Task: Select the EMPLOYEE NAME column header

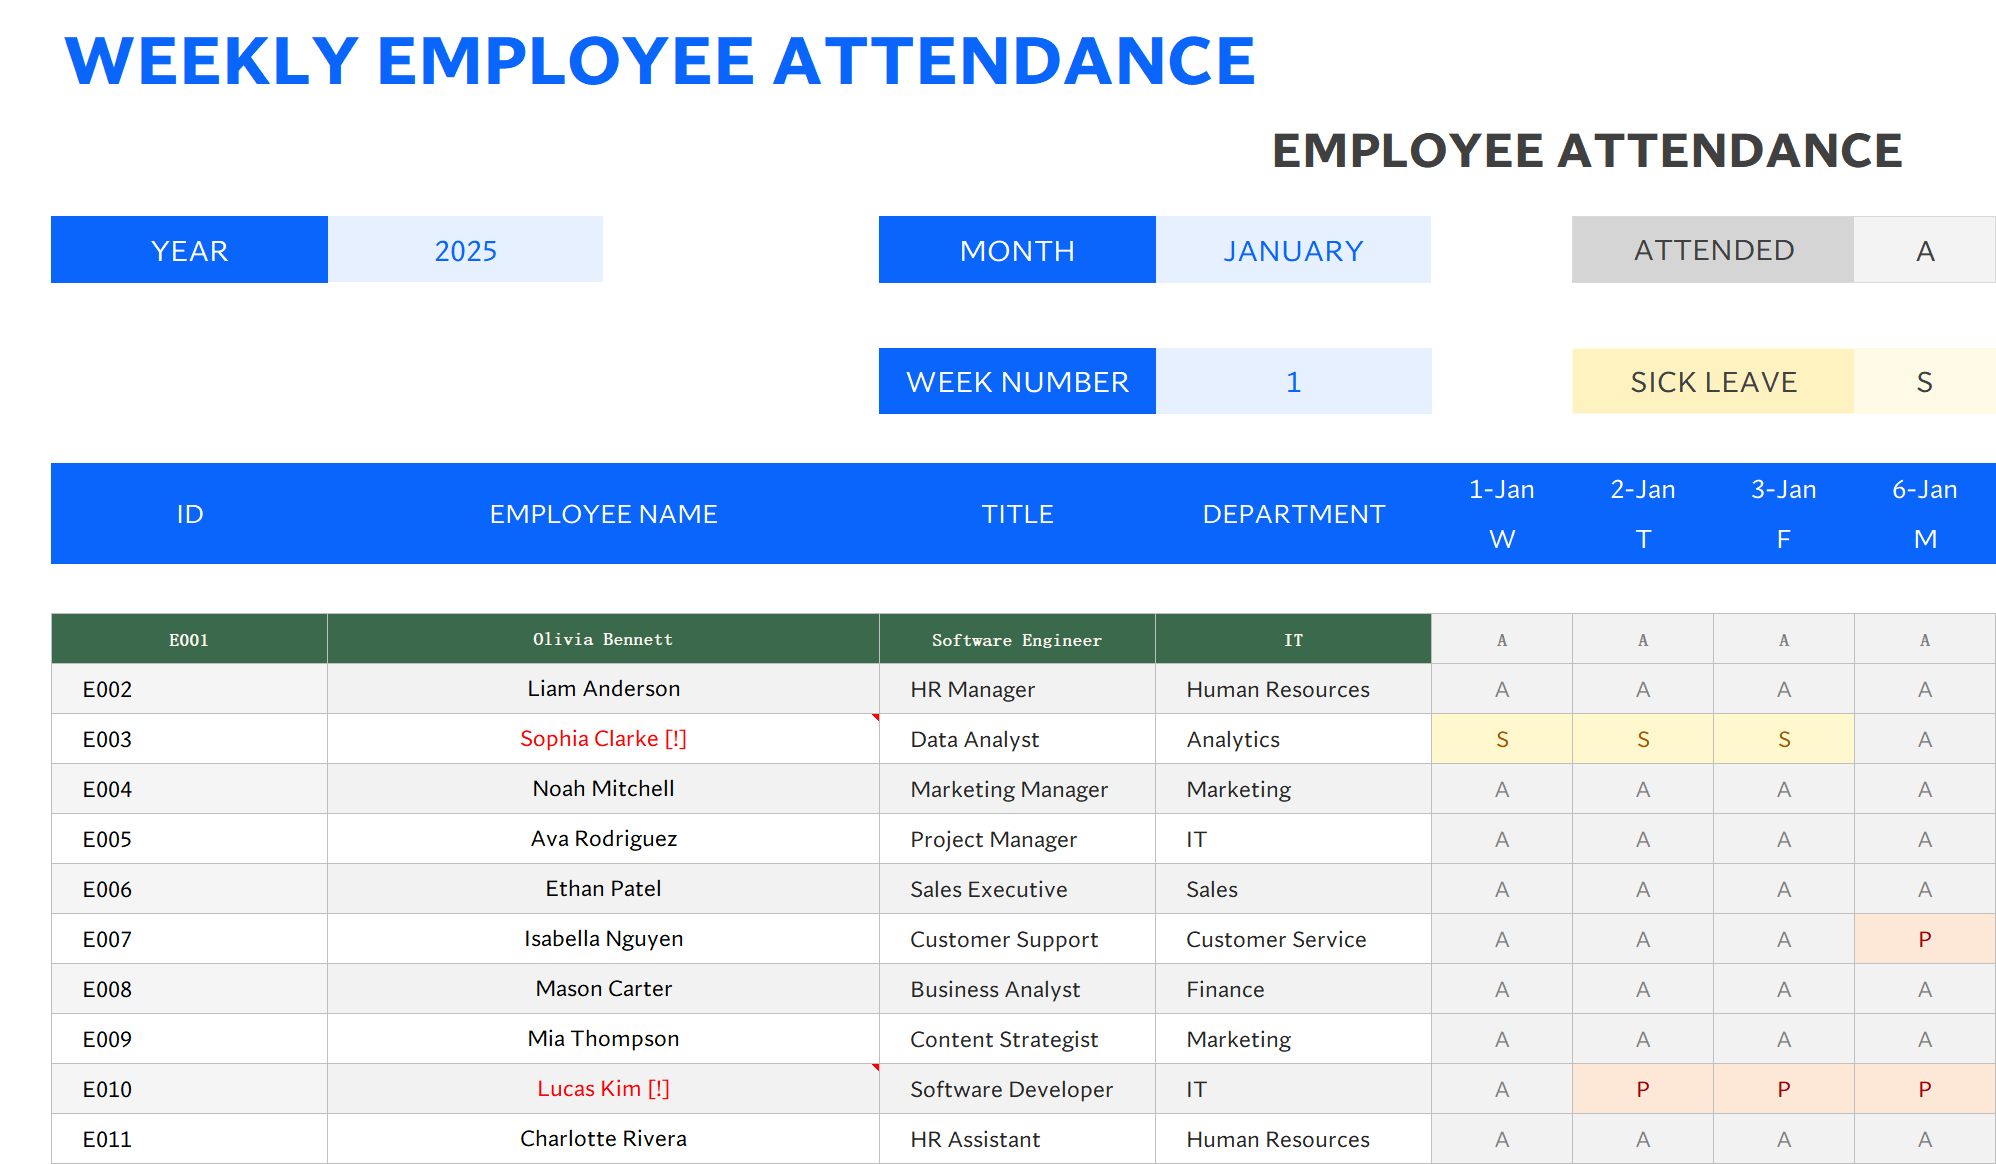Action: (x=603, y=514)
